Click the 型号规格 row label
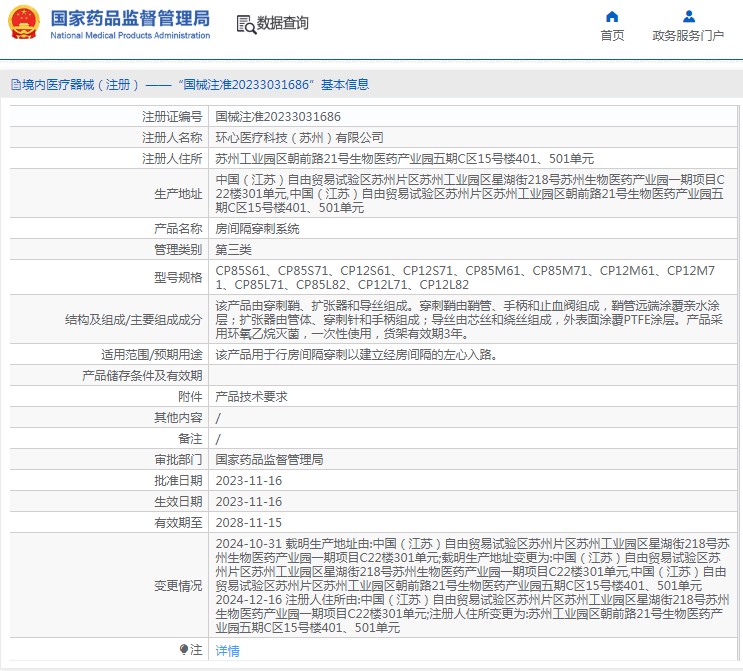Screen dimensions: 743x671 tap(178, 277)
